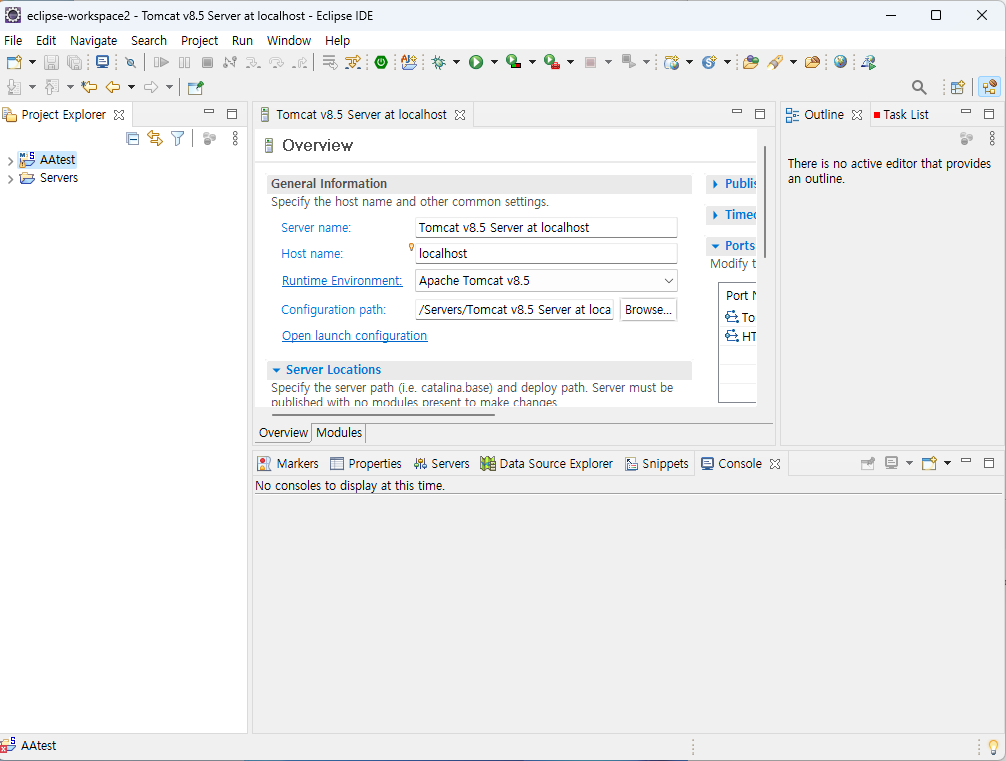Open the New wizard dropdown arrow
The height and width of the screenshot is (761, 1006).
click(32, 62)
